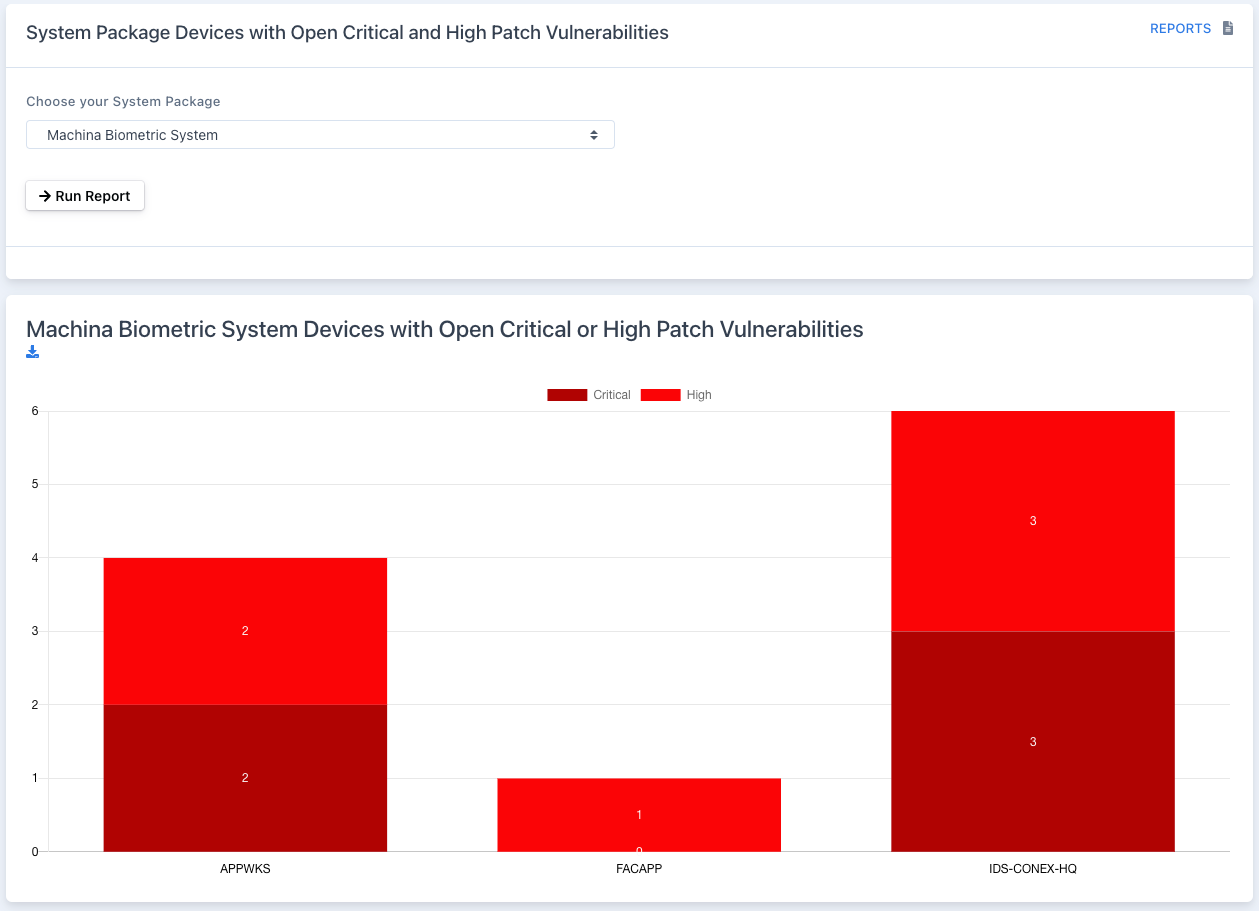Click the APPWKS axis label
The height and width of the screenshot is (911, 1259).
pyautogui.click(x=245, y=869)
